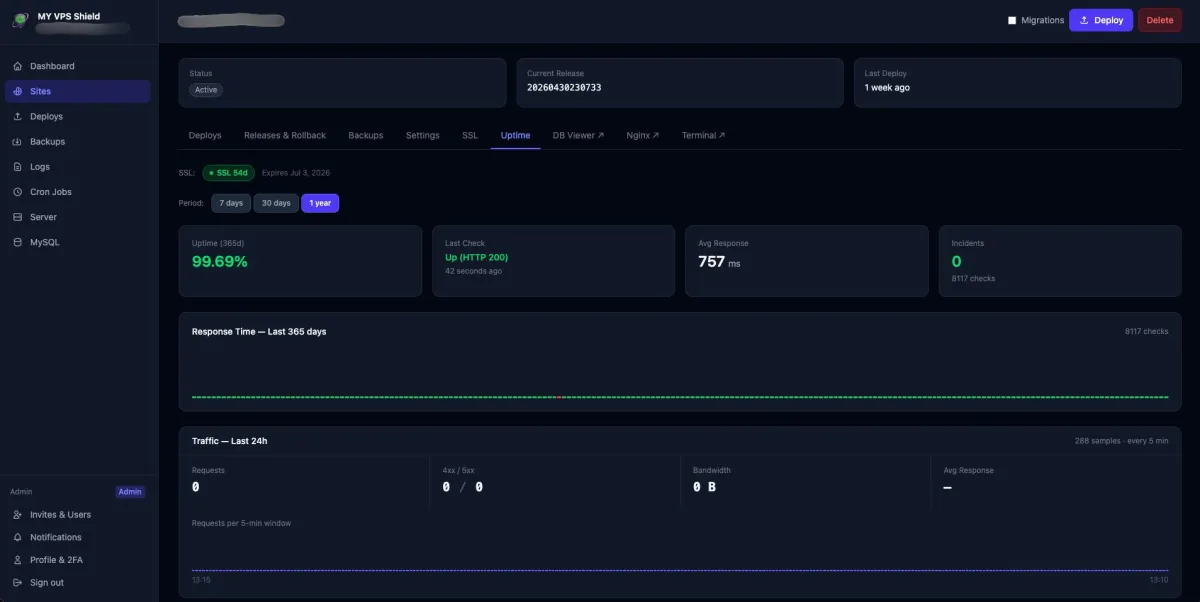Image resolution: width=1200 pixels, height=602 pixels.
Task: Click the Backups database icon
Action: coord(18,142)
